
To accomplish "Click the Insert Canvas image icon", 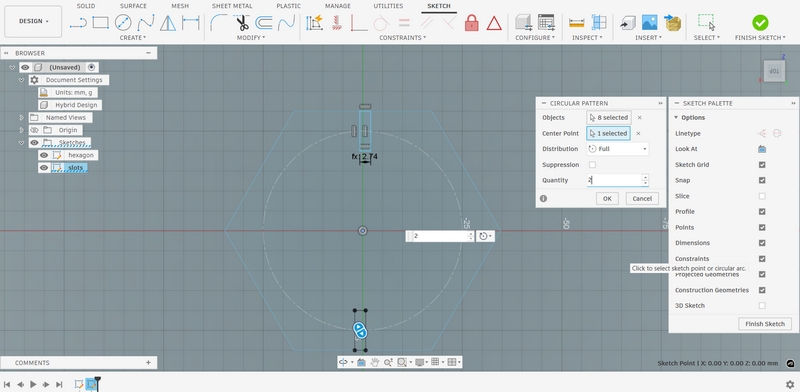I will [x=649, y=22].
